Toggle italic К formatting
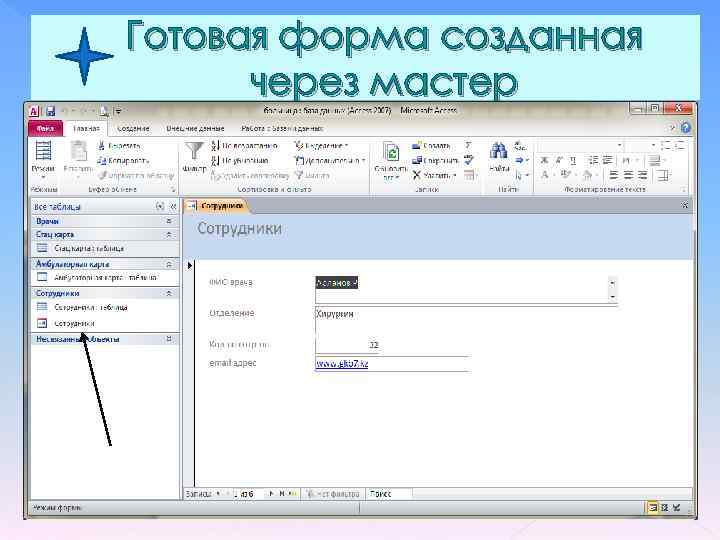The width and height of the screenshot is (720, 540). coord(559,160)
